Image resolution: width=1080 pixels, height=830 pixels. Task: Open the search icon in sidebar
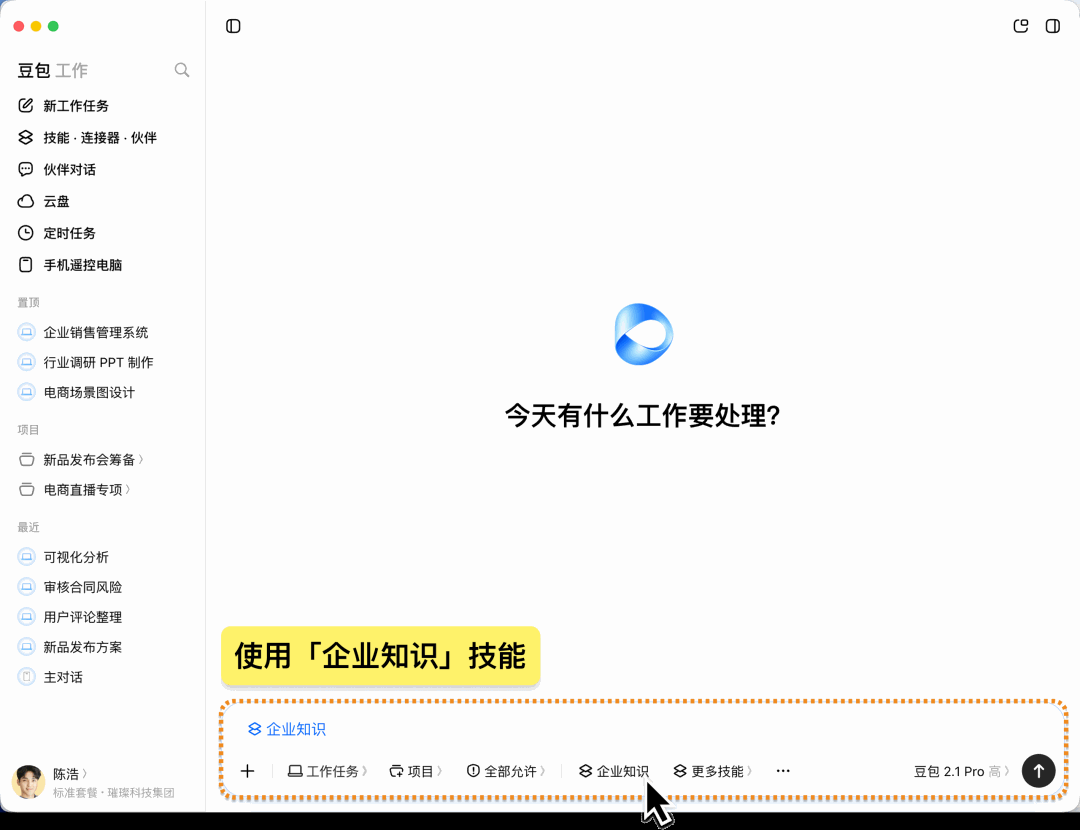(x=182, y=70)
